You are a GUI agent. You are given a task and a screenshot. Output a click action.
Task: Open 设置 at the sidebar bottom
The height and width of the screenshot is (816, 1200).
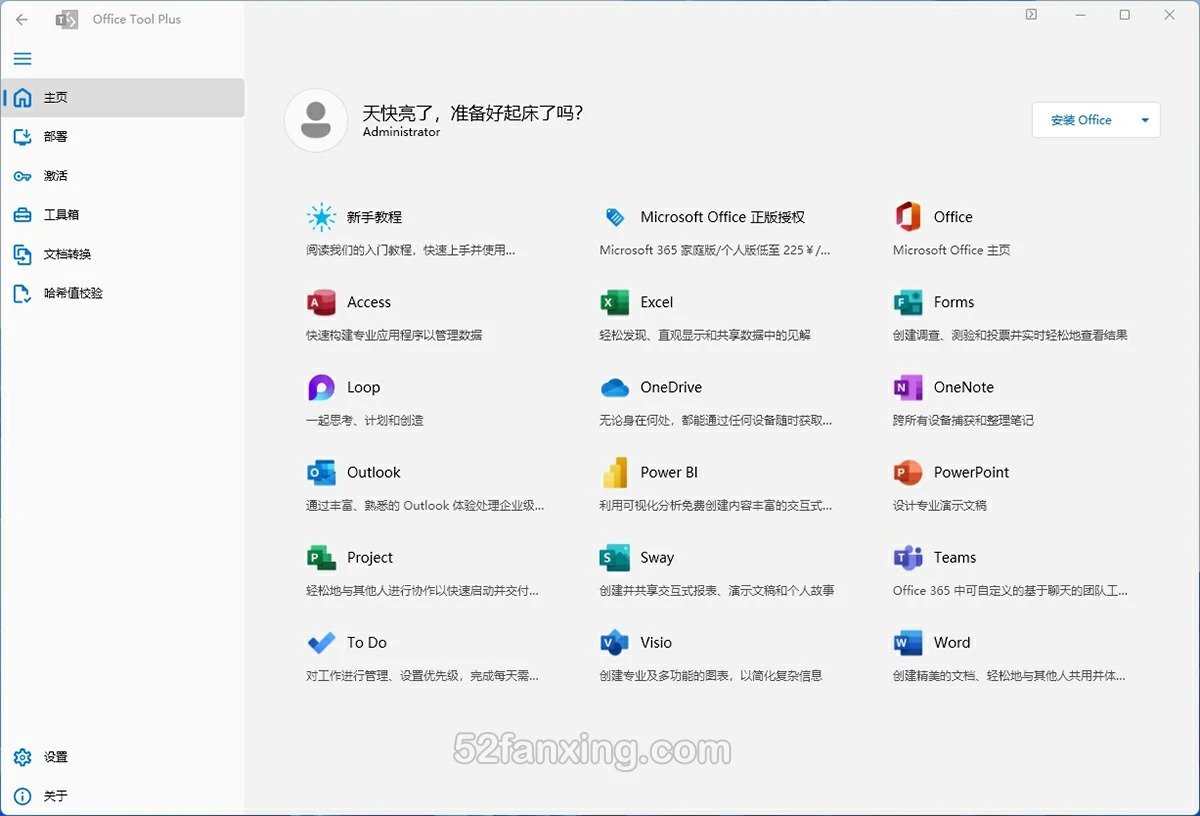(122, 757)
